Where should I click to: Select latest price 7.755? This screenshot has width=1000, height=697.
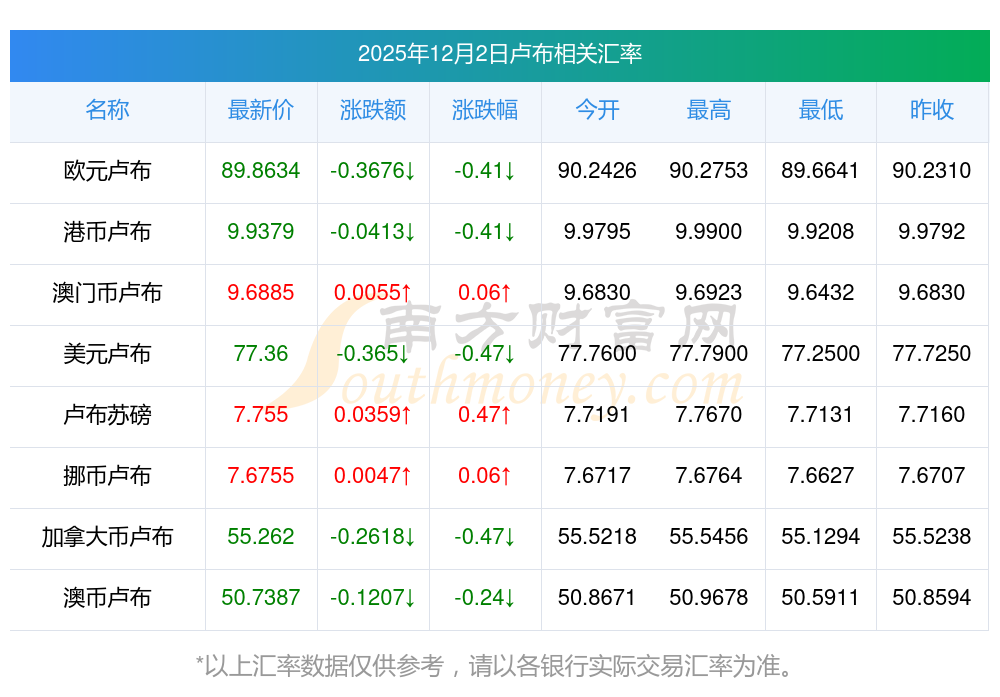point(261,415)
